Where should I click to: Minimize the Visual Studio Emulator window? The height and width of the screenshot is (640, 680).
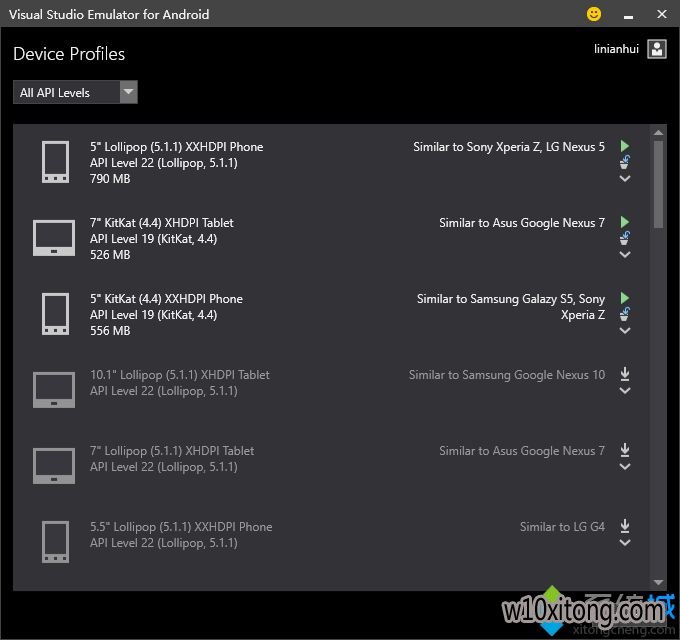pyautogui.click(x=628, y=15)
